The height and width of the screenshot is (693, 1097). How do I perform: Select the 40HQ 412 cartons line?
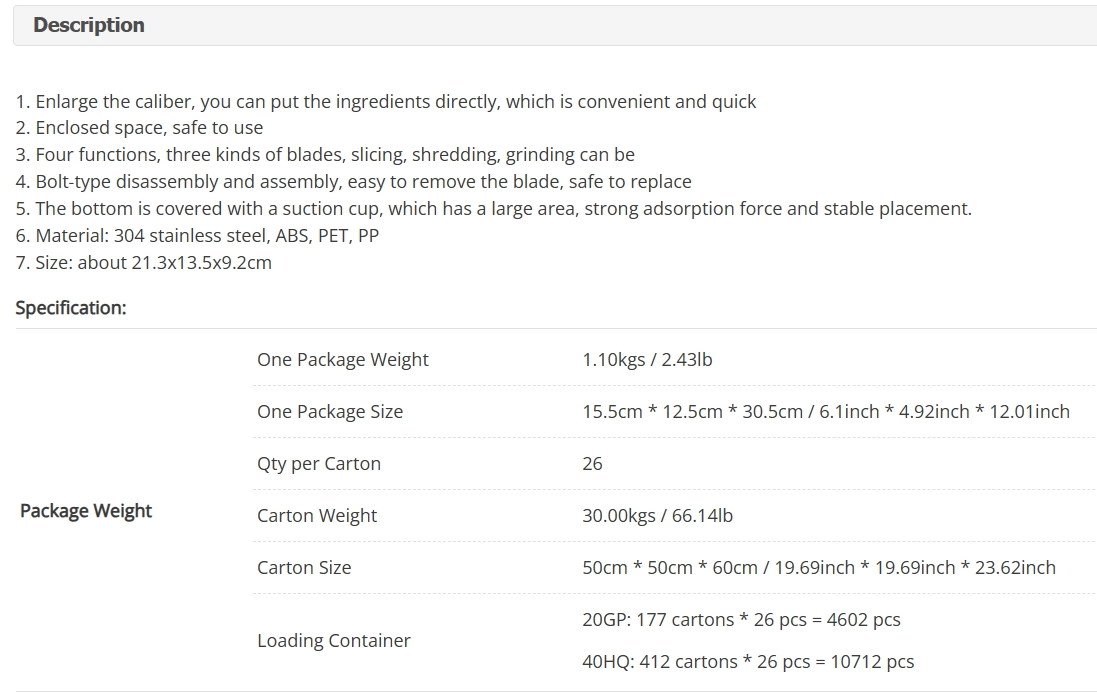tap(748, 662)
